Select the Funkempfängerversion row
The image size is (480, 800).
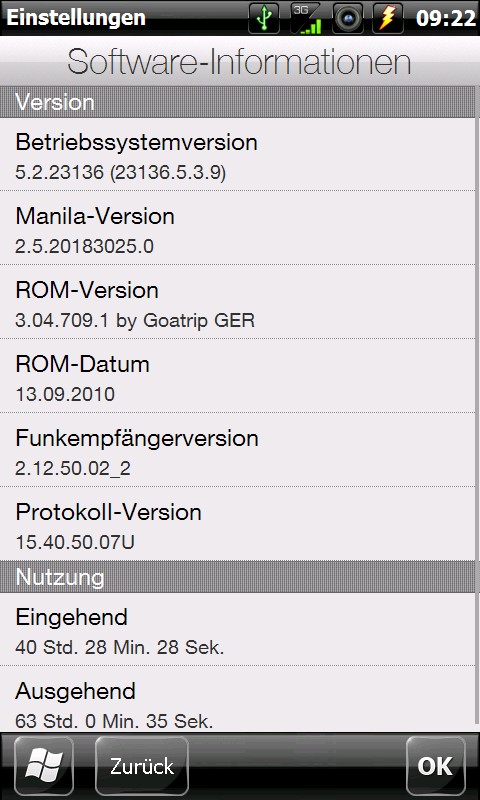pos(237,450)
